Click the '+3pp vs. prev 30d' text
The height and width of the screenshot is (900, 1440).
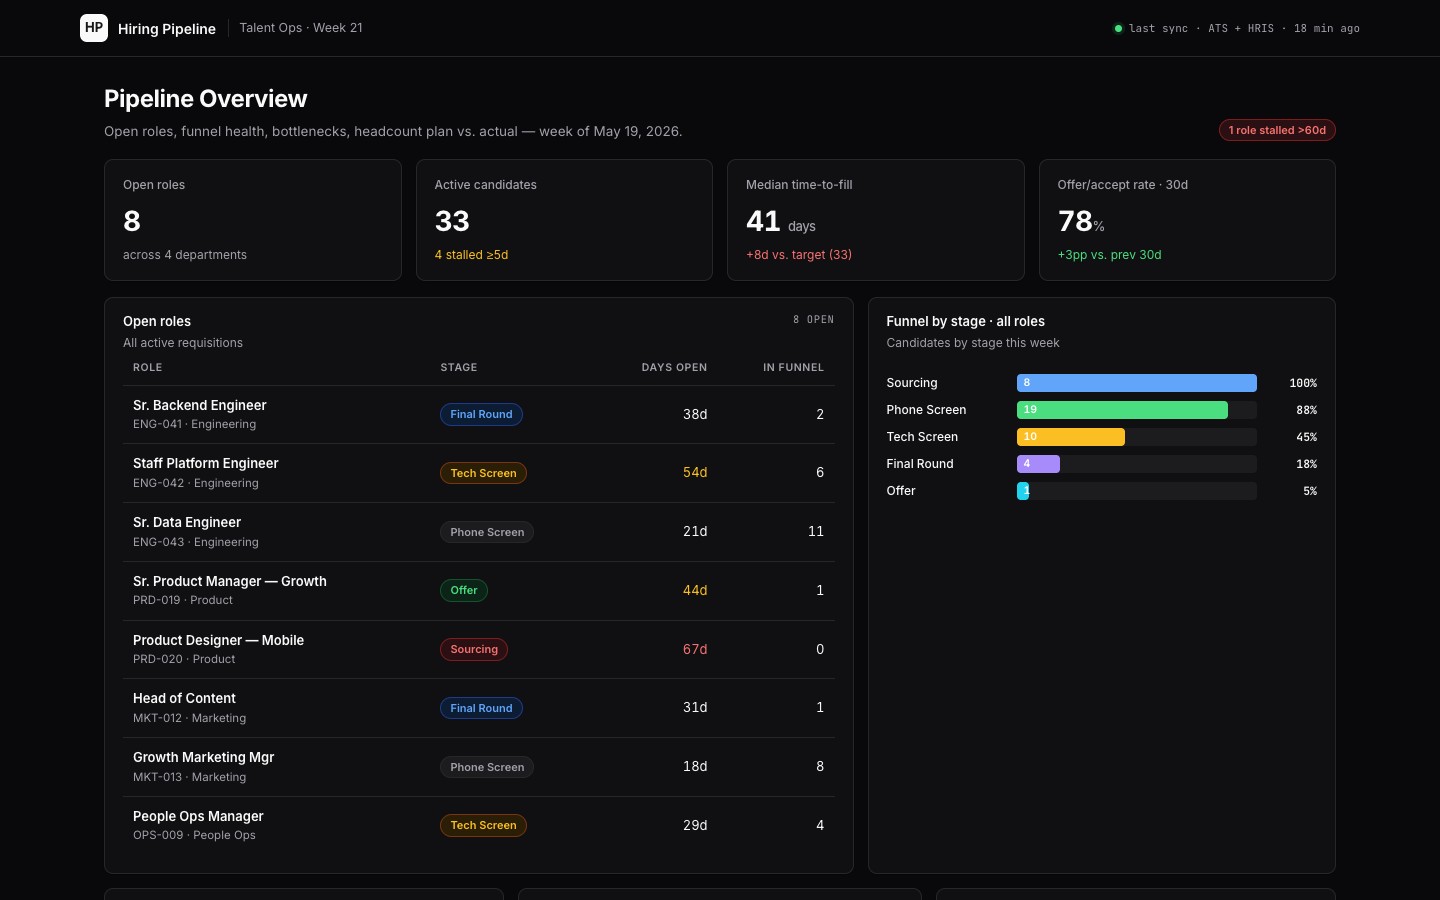[x=1109, y=255]
